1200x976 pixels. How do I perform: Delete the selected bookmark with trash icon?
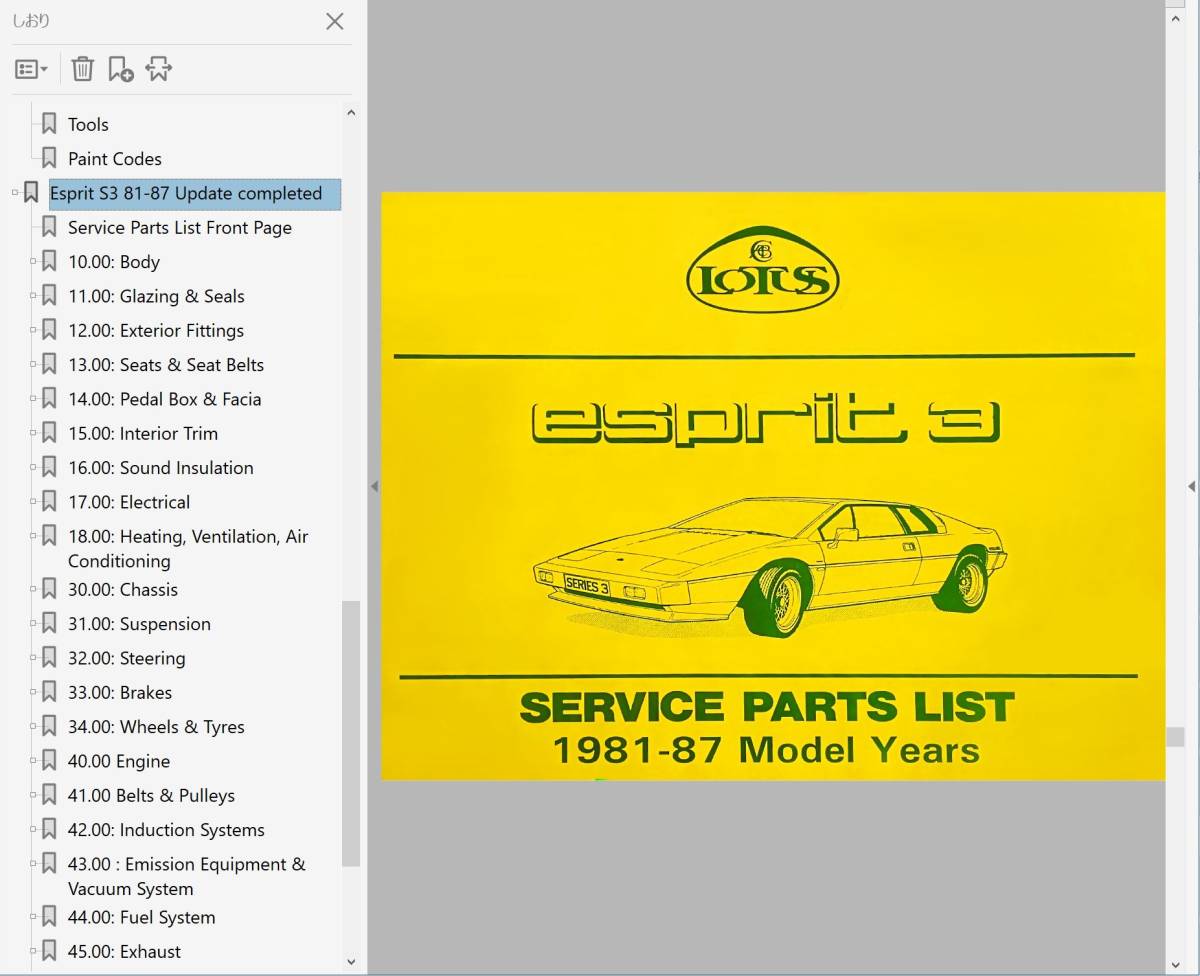pos(83,69)
